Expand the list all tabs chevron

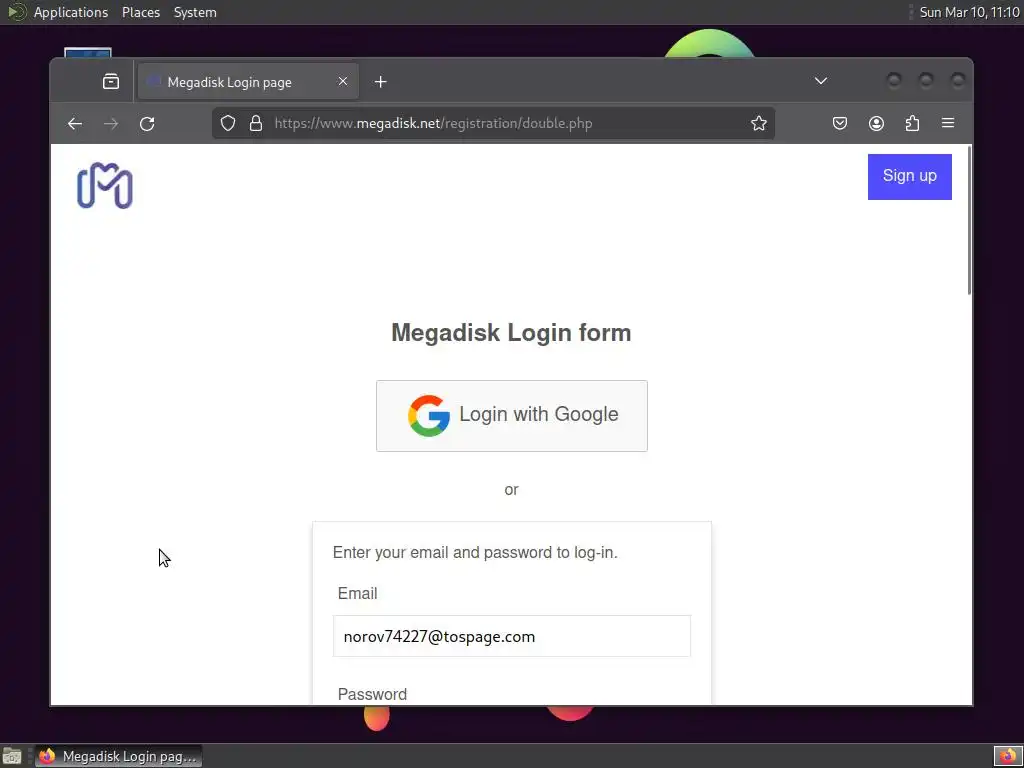click(x=821, y=81)
